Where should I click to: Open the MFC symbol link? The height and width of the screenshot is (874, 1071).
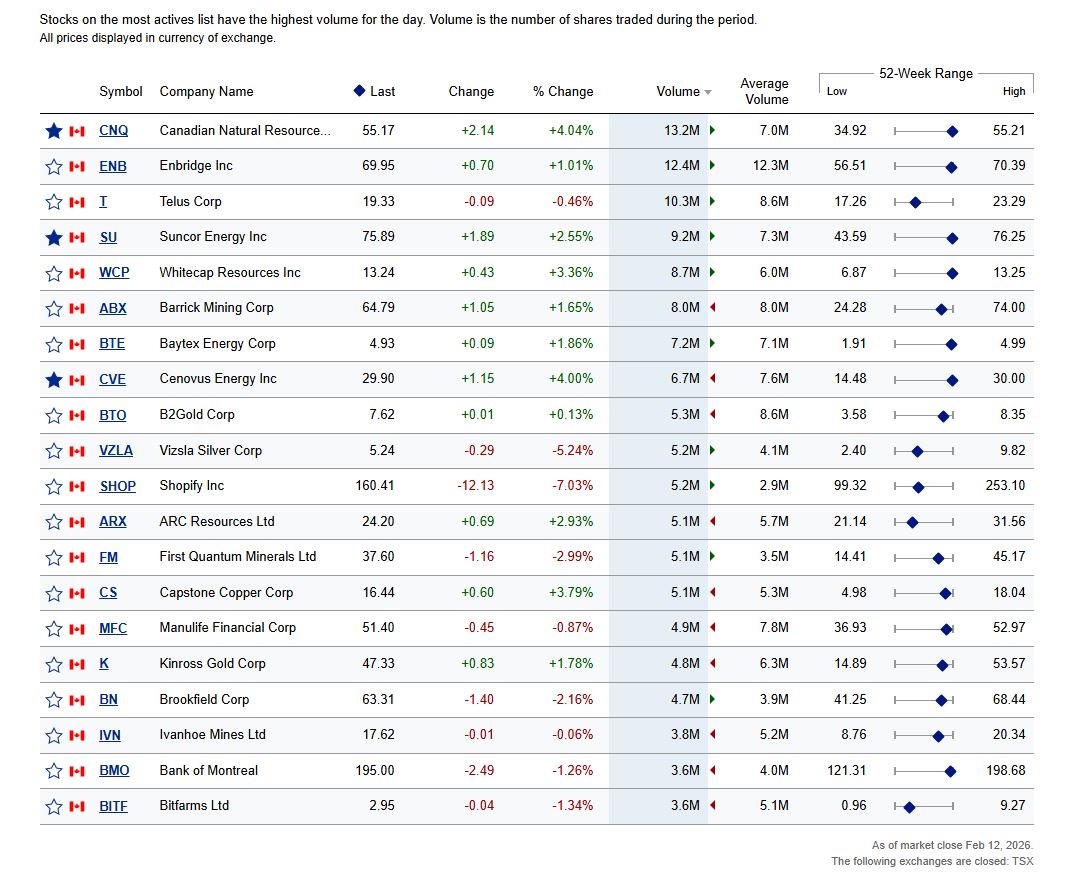113,628
